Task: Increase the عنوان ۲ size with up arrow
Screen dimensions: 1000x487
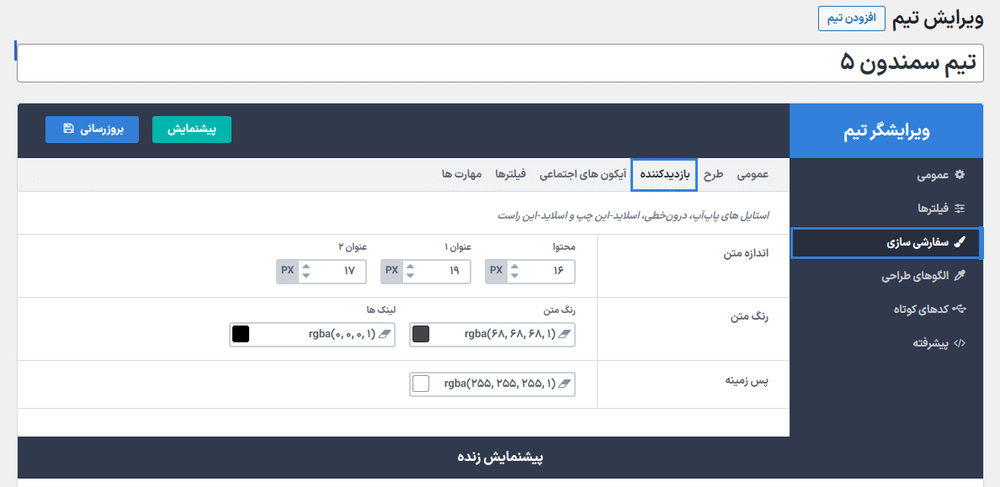Action: coord(305,266)
